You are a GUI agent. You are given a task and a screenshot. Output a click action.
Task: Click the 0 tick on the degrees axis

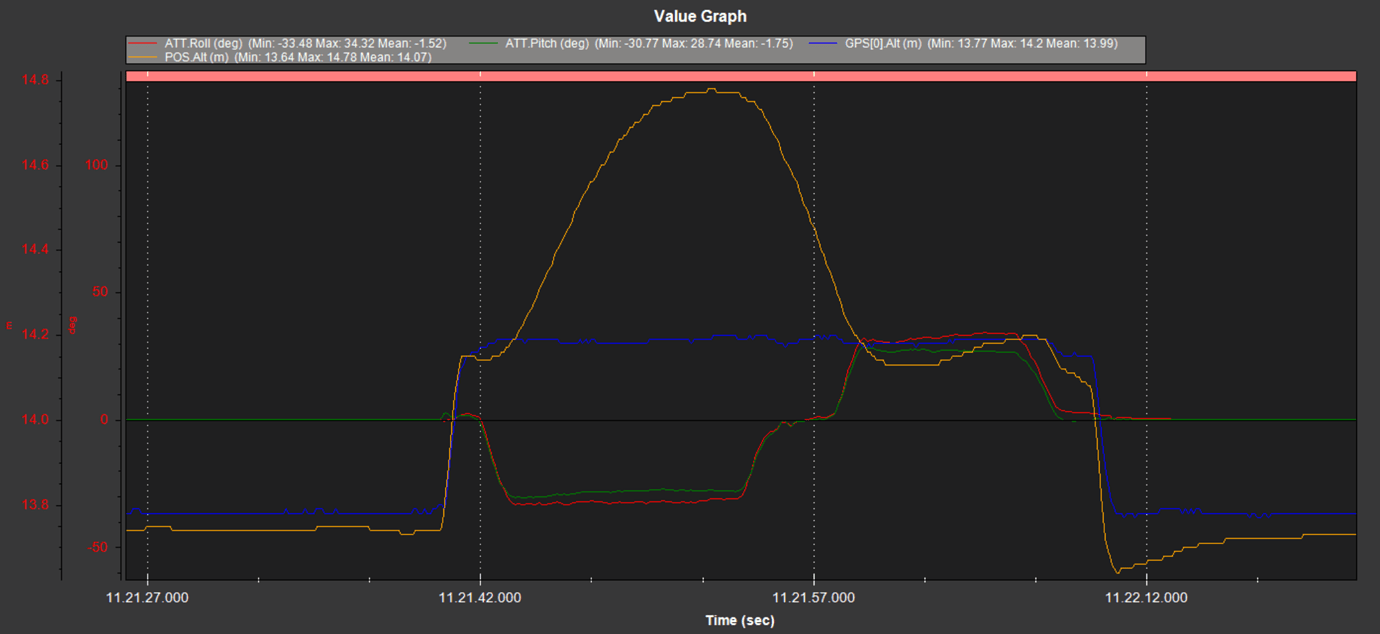tap(104, 421)
